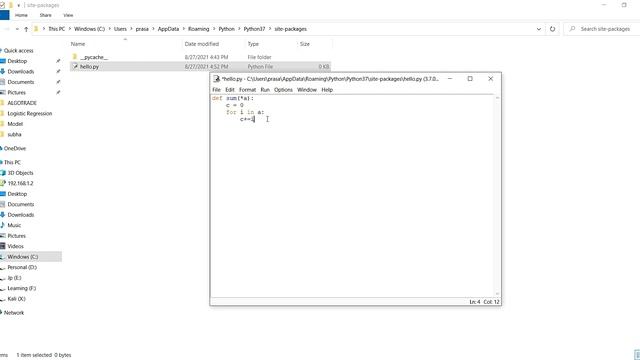
Task: Click the 'c = 0' code line
Action: pyautogui.click(x=235, y=105)
